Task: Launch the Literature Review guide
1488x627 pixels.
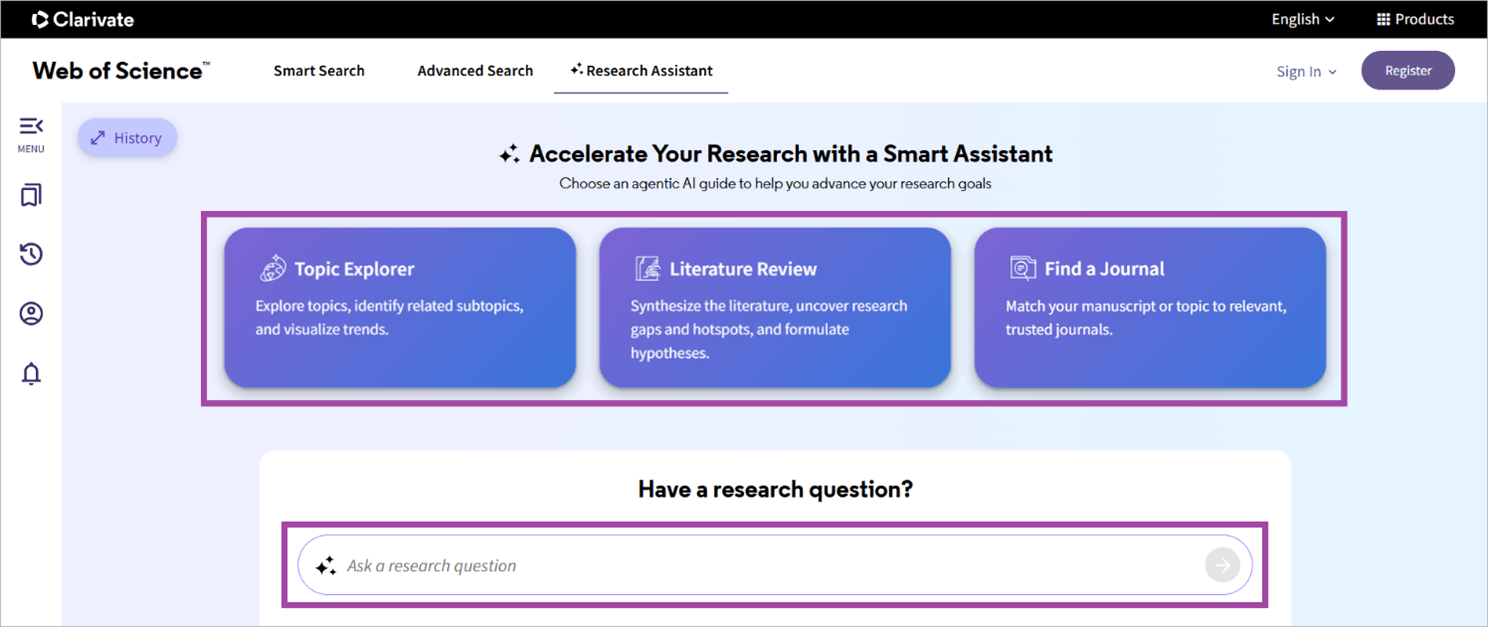Action: tap(775, 307)
